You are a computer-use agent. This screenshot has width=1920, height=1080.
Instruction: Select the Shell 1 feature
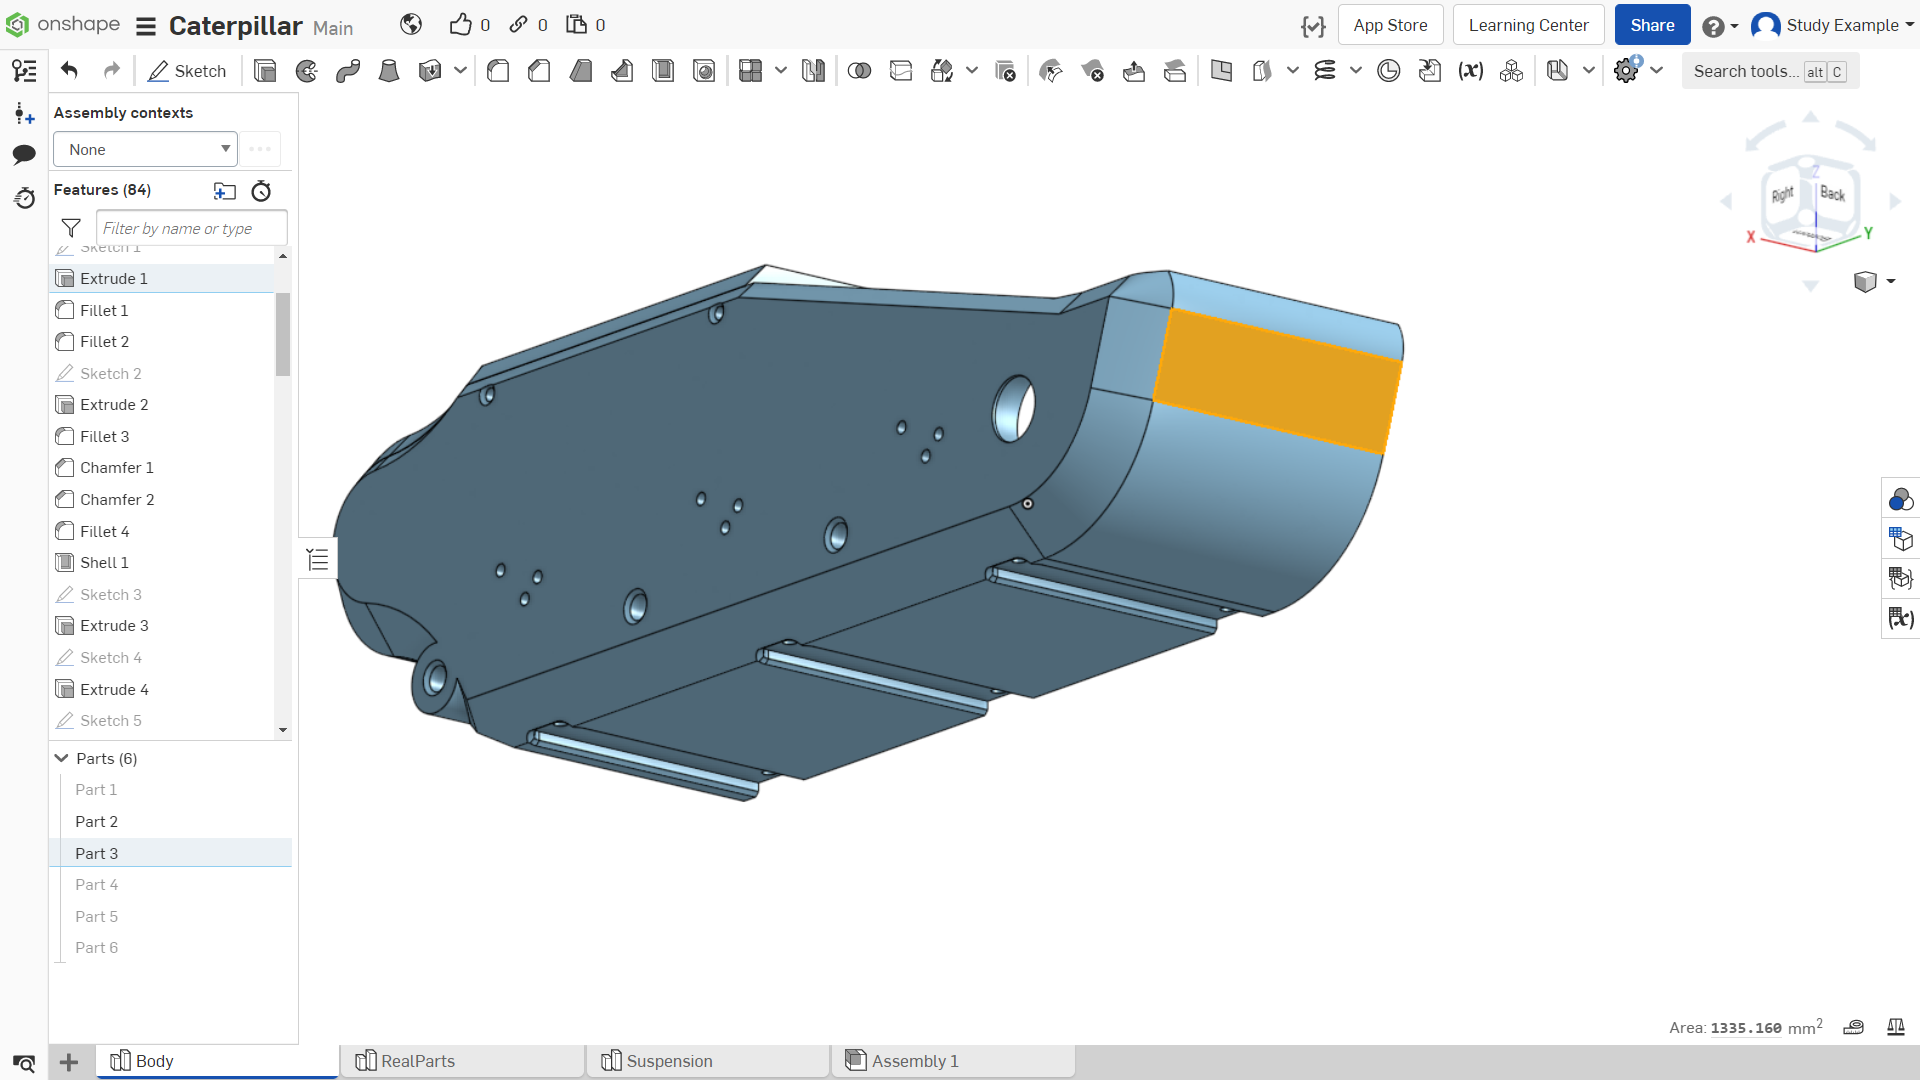click(x=161, y=562)
